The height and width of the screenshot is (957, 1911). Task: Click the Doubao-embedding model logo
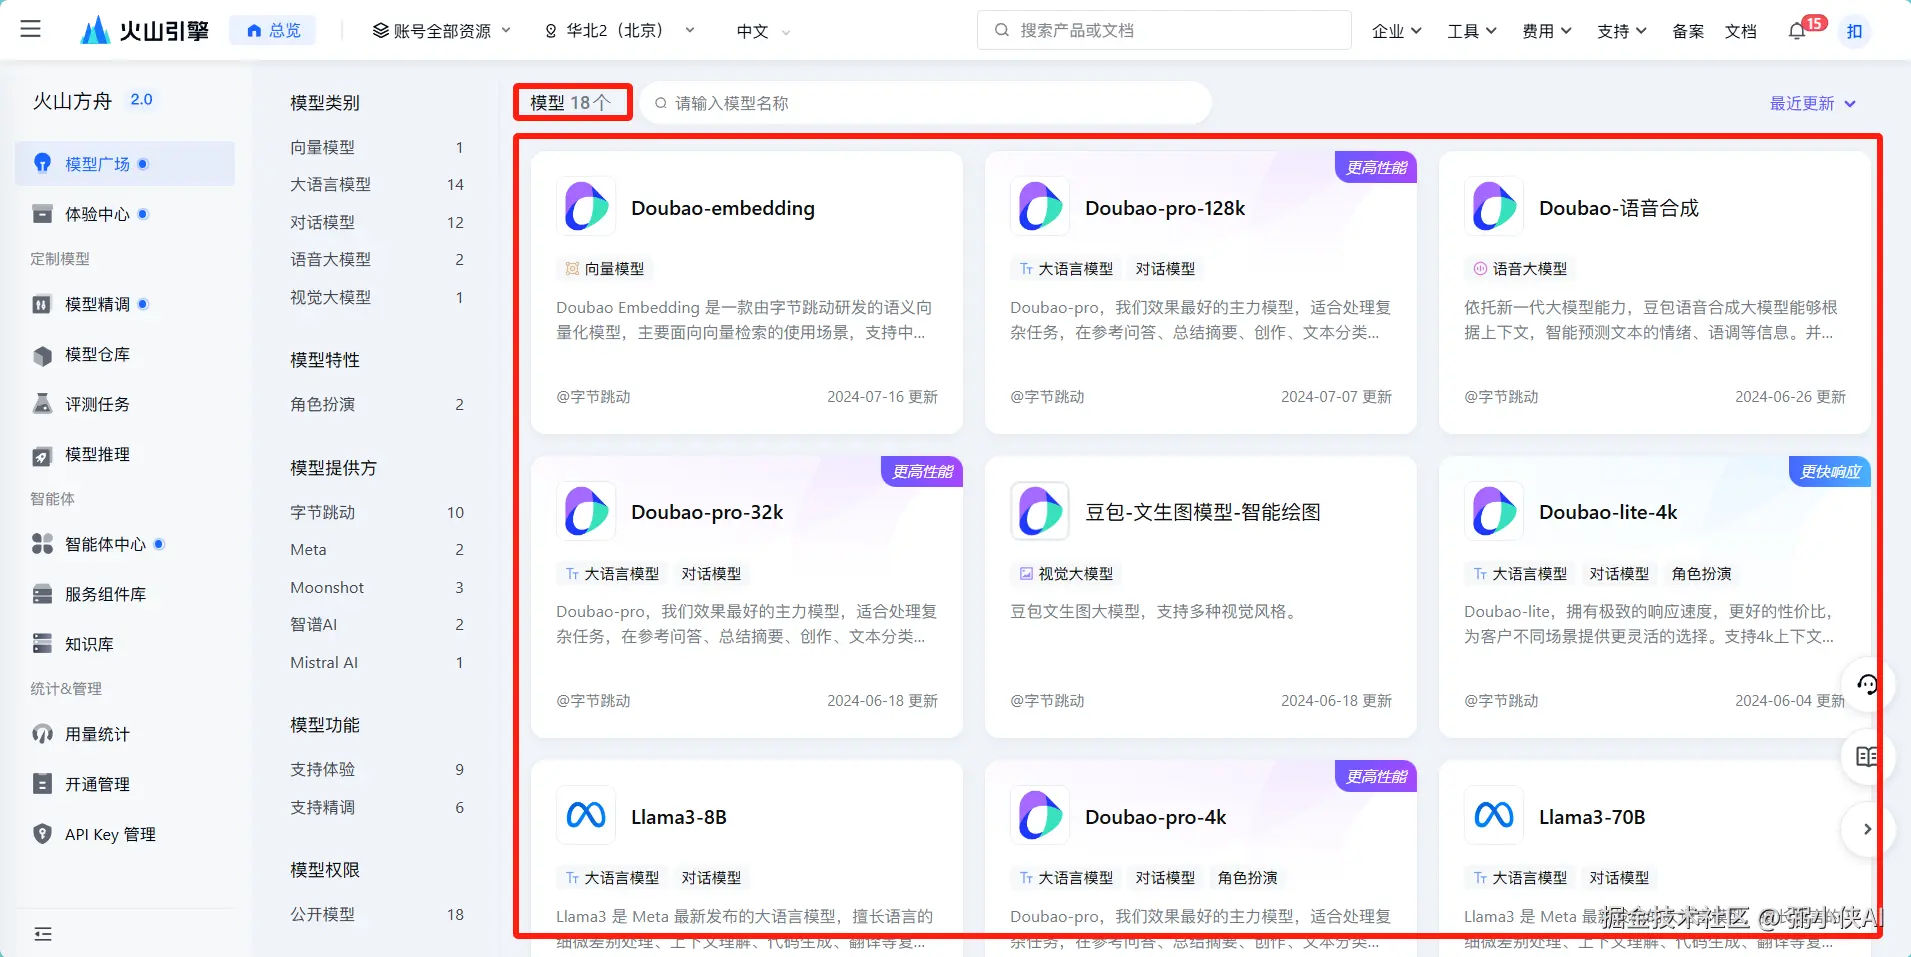tap(586, 207)
